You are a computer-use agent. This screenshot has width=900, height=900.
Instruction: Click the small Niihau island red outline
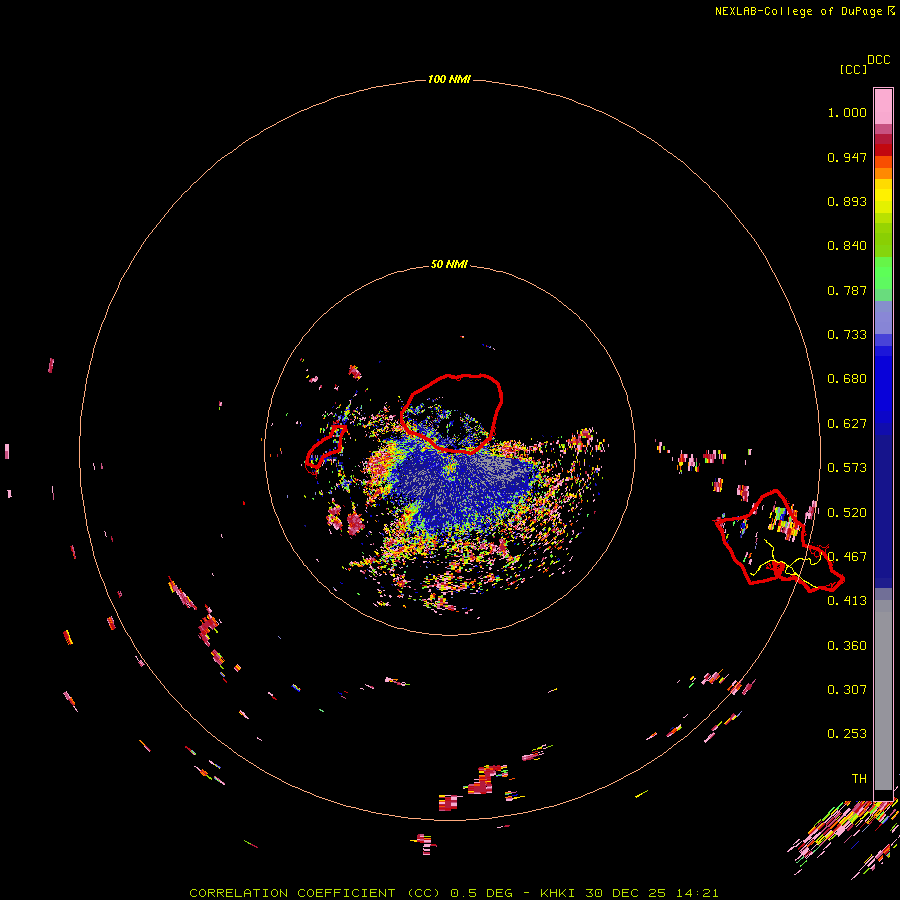pyautogui.click(x=326, y=449)
